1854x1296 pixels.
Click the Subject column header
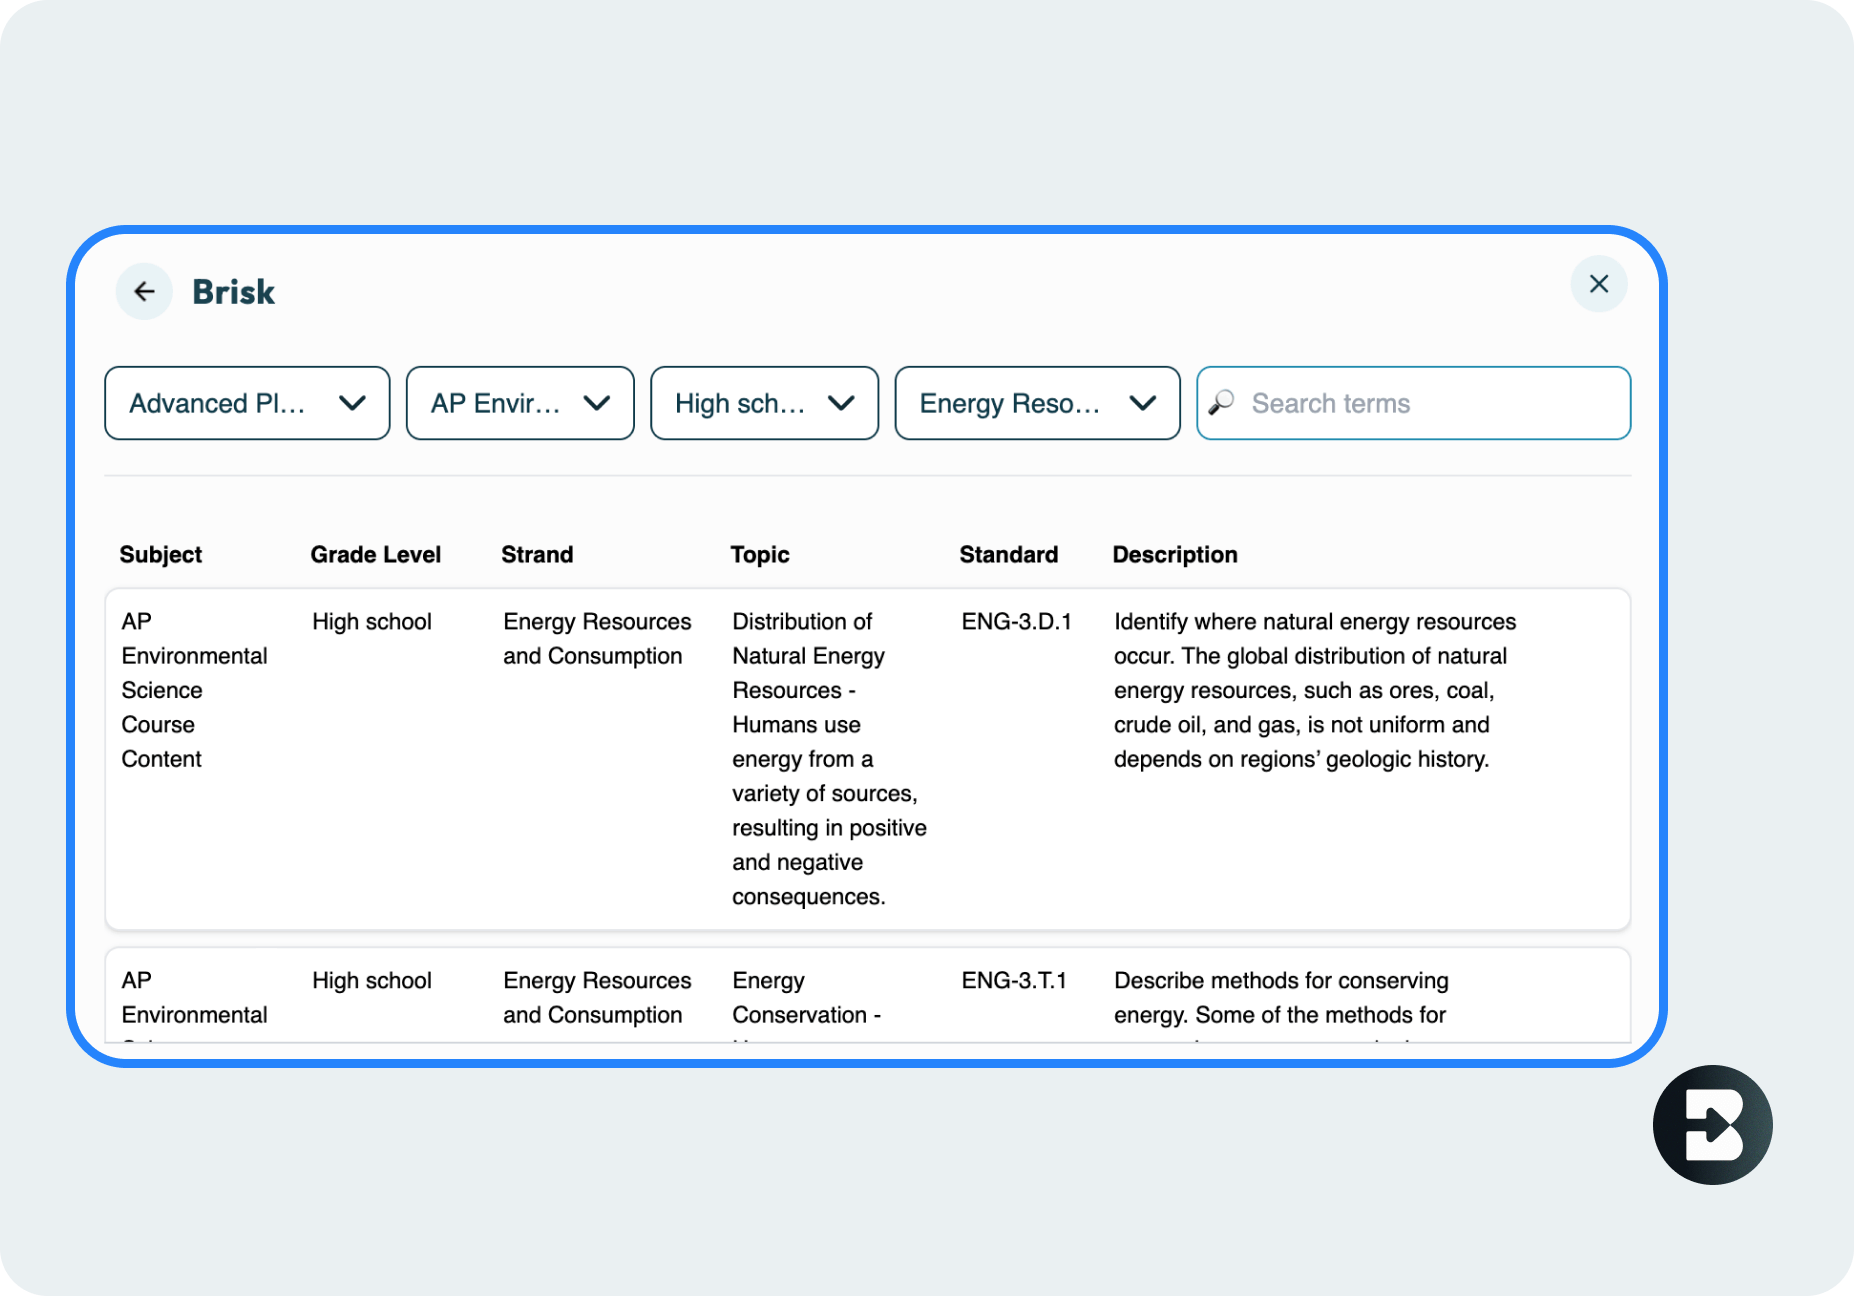161,555
